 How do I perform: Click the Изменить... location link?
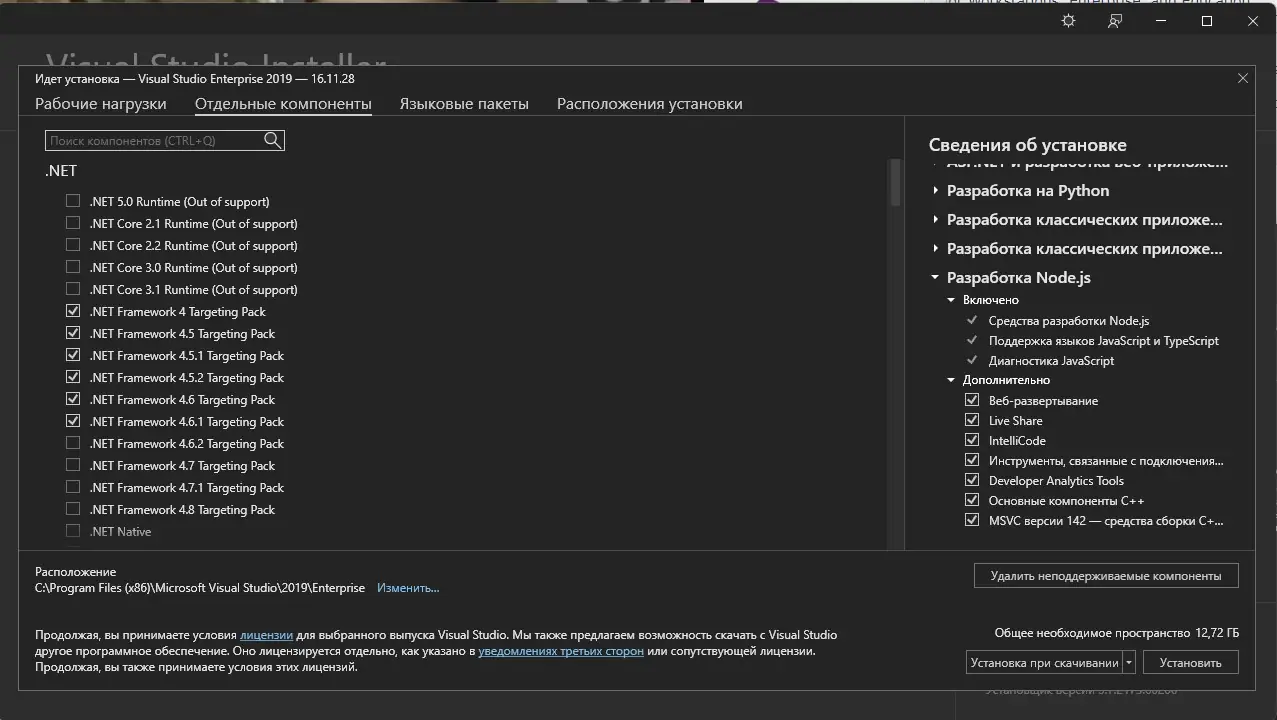coord(408,588)
